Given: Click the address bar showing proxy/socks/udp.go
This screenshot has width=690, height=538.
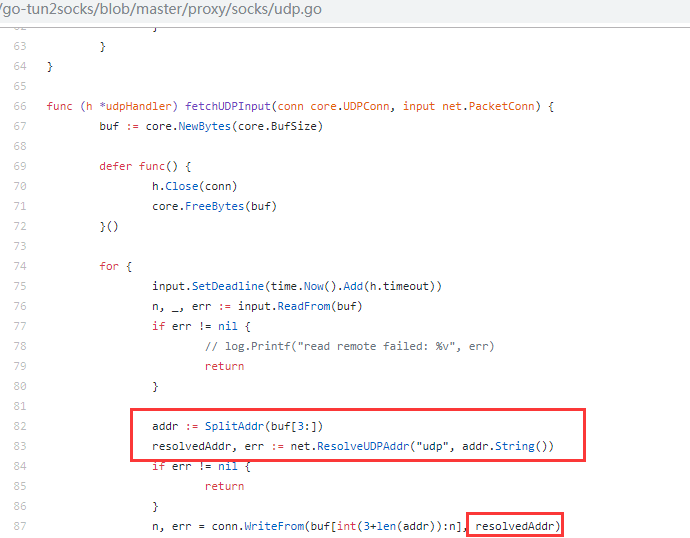Looking at the screenshot, I should [x=345, y=10].
